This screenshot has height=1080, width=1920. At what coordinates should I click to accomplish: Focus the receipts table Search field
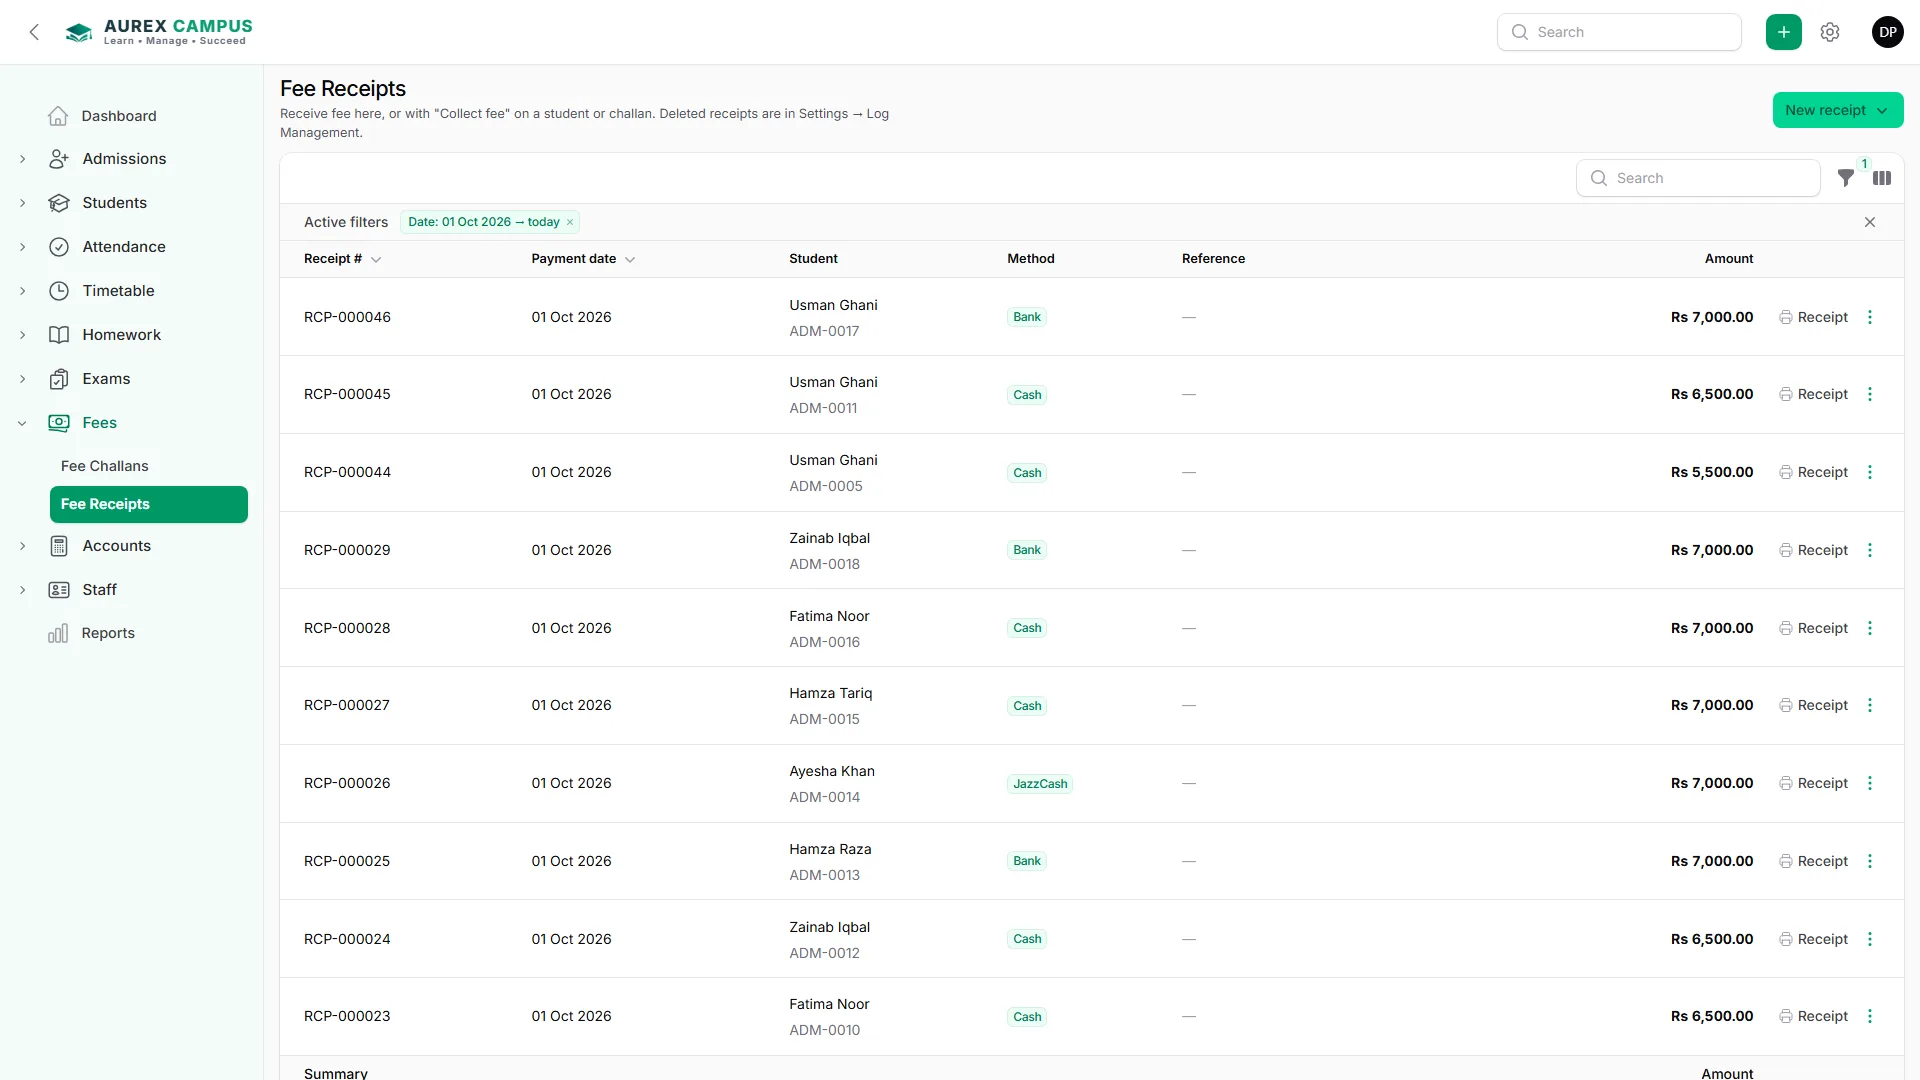click(1698, 178)
